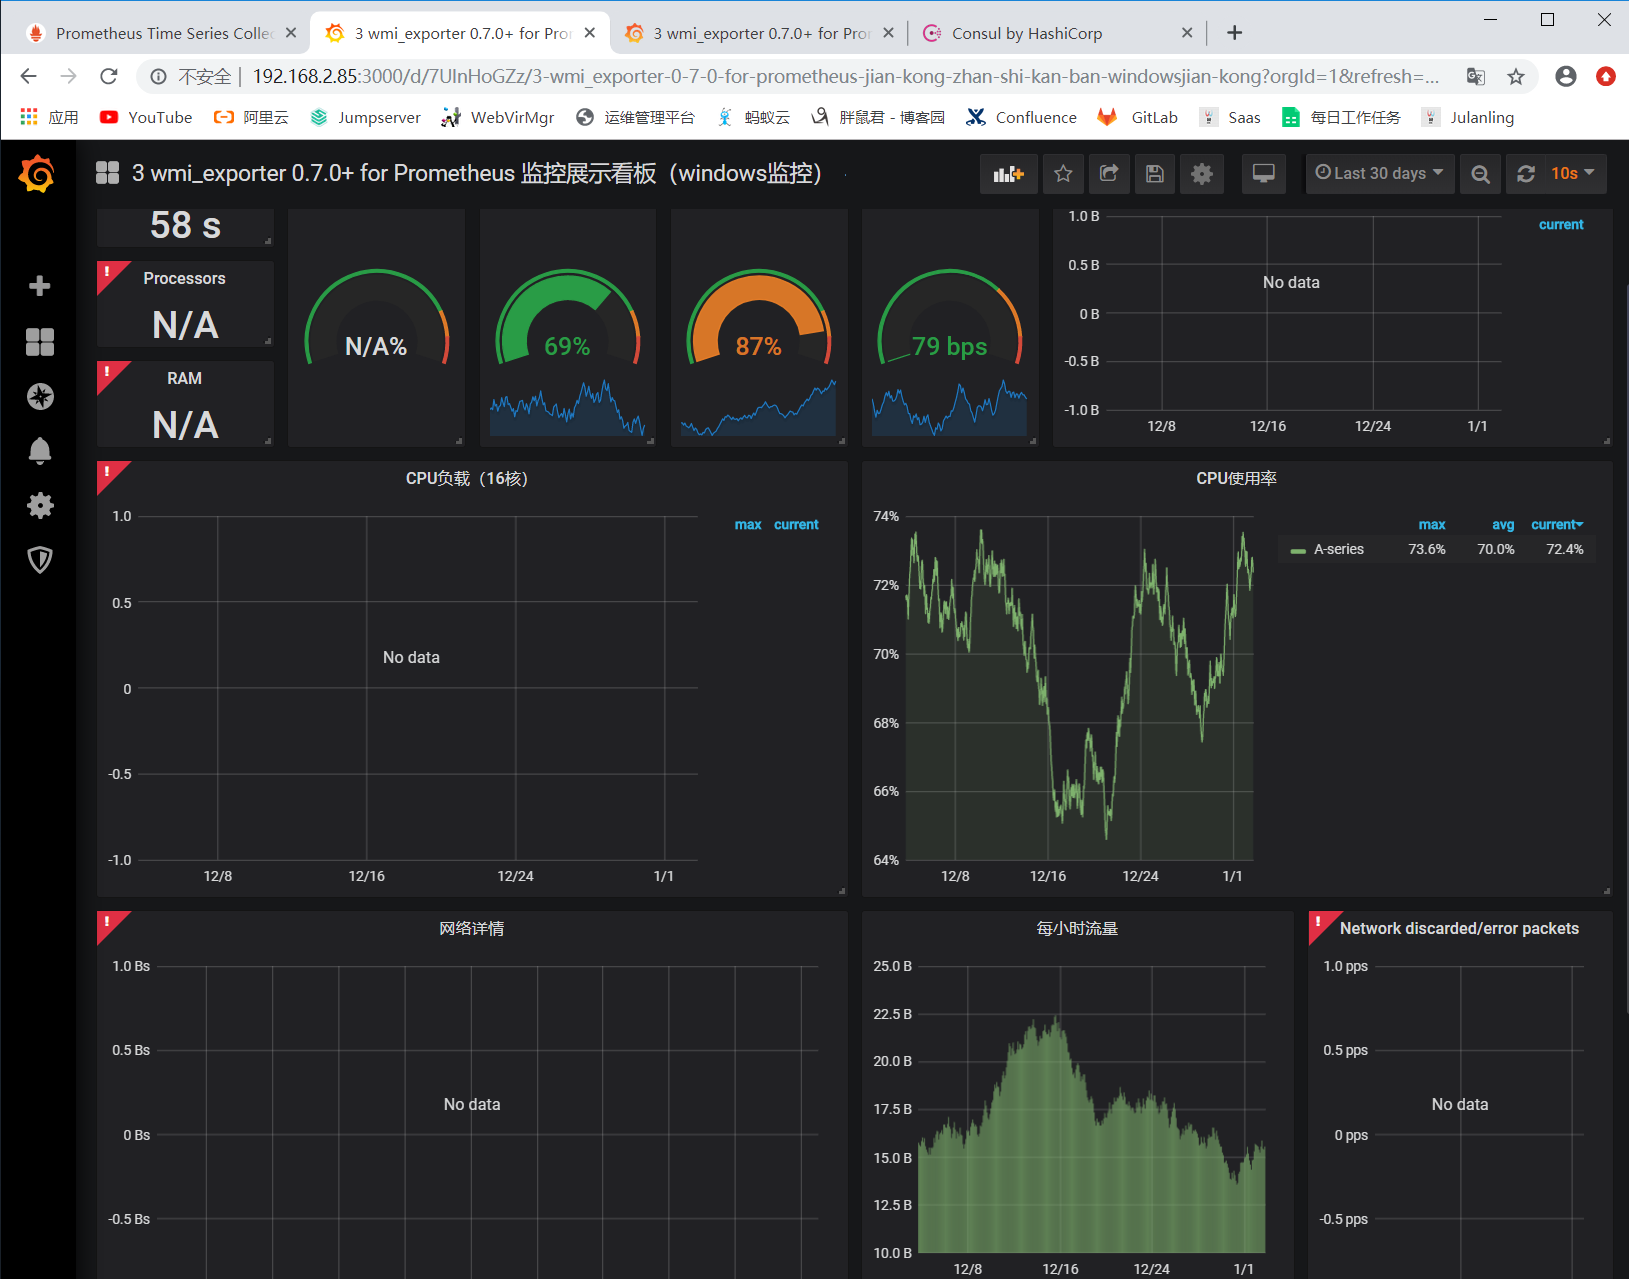Switch to Prometheus Time Series tab
Viewport: 1629px width, 1279px height.
click(x=162, y=33)
